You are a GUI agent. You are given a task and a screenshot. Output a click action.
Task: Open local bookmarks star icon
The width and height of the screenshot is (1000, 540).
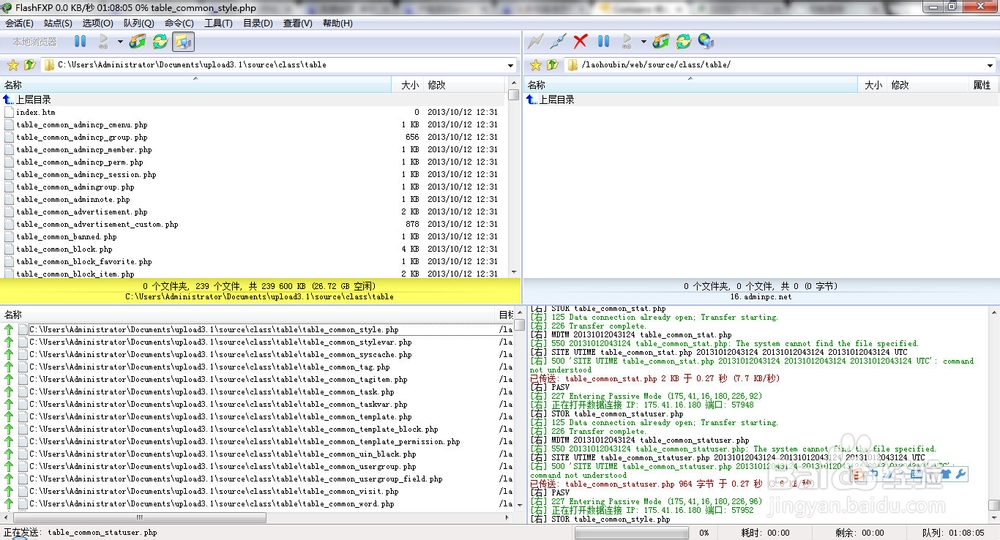pyautogui.click(x=13, y=65)
